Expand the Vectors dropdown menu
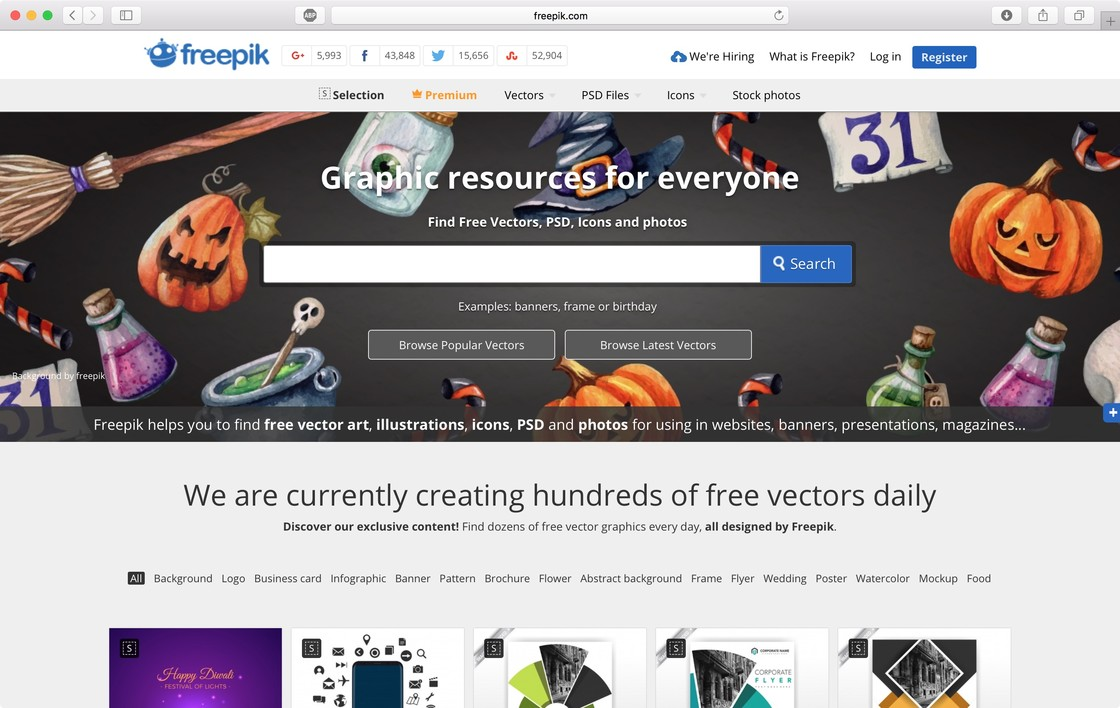This screenshot has width=1120, height=708. coord(529,95)
